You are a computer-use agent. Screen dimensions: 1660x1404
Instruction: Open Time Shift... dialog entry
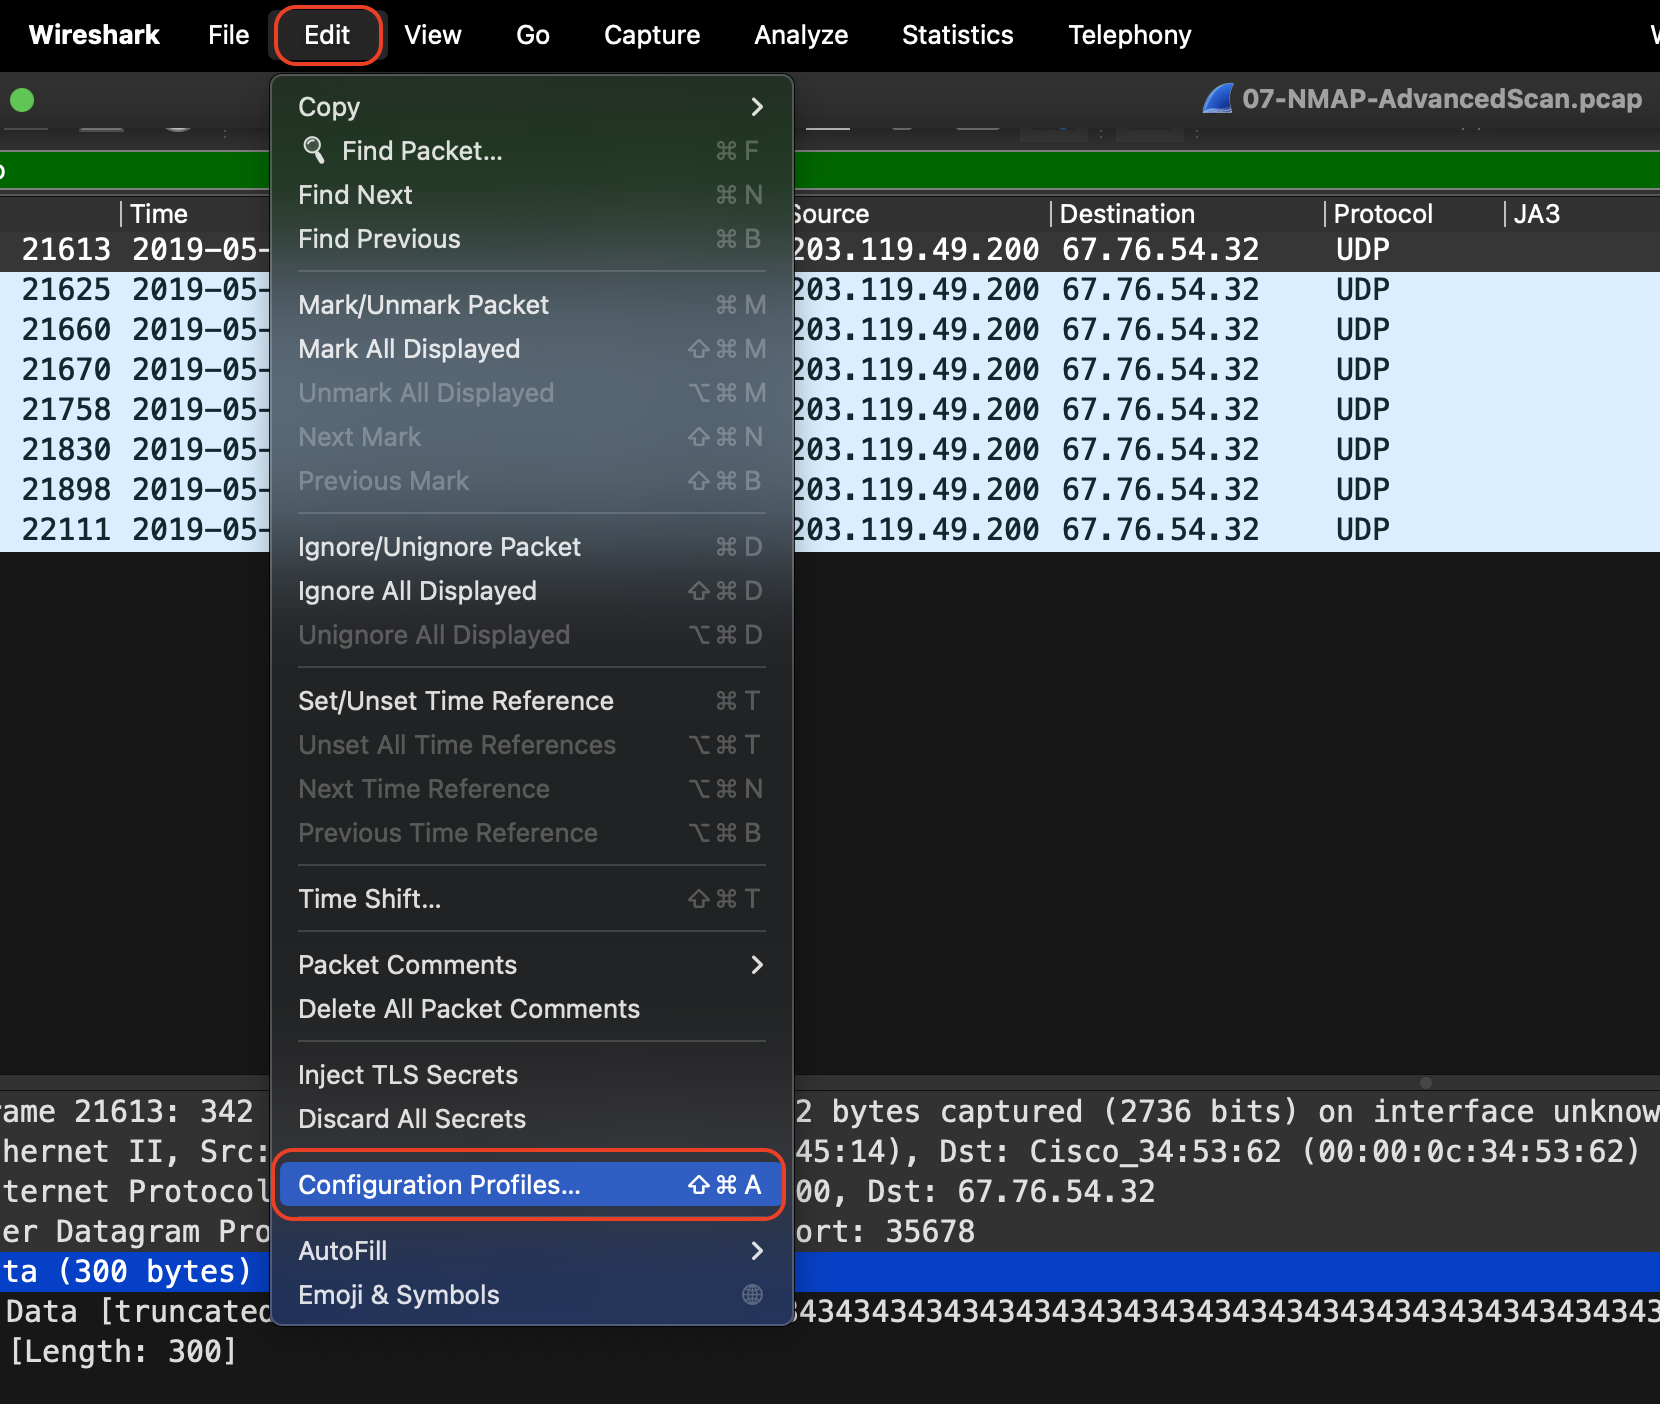pyautogui.click(x=532, y=899)
